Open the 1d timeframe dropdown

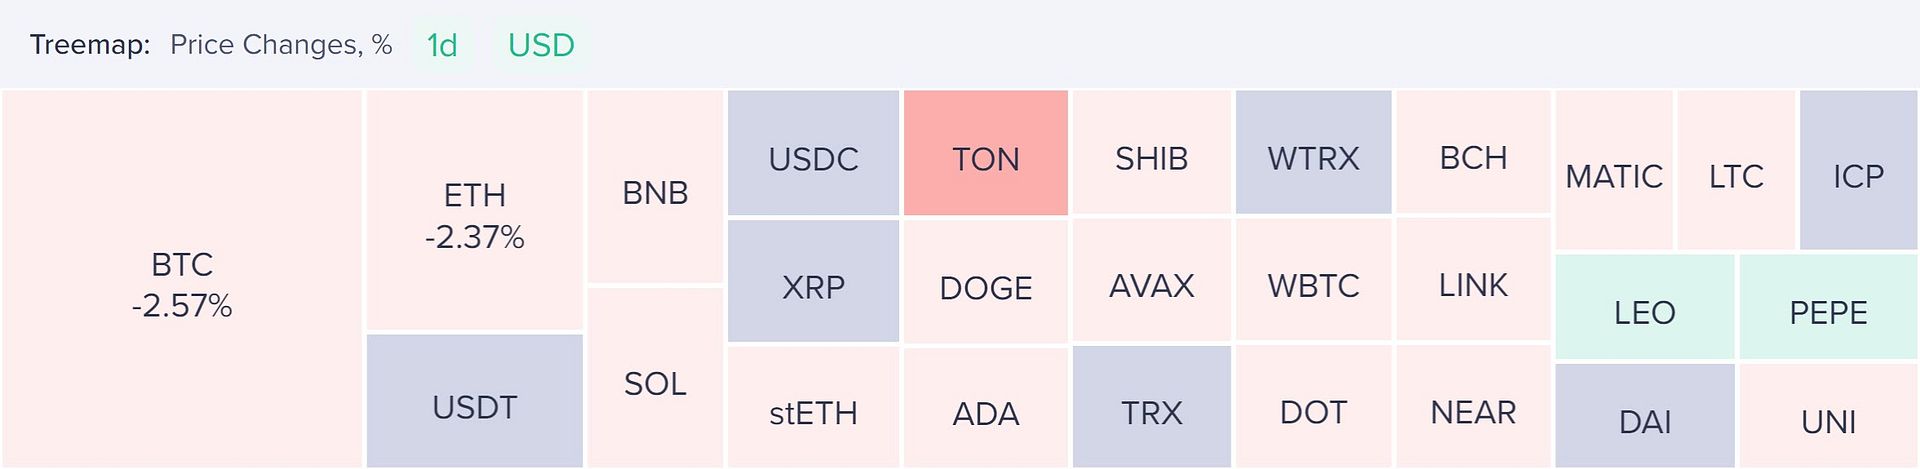pyautogui.click(x=442, y=45)
